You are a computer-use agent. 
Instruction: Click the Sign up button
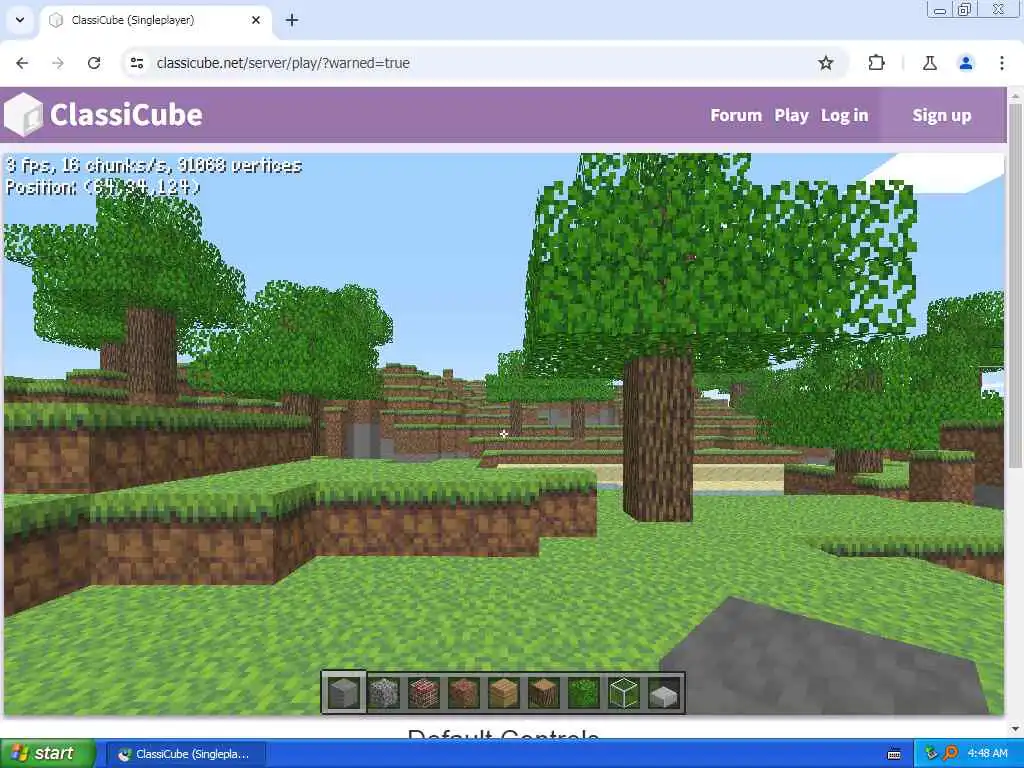[x=942, y=115]
